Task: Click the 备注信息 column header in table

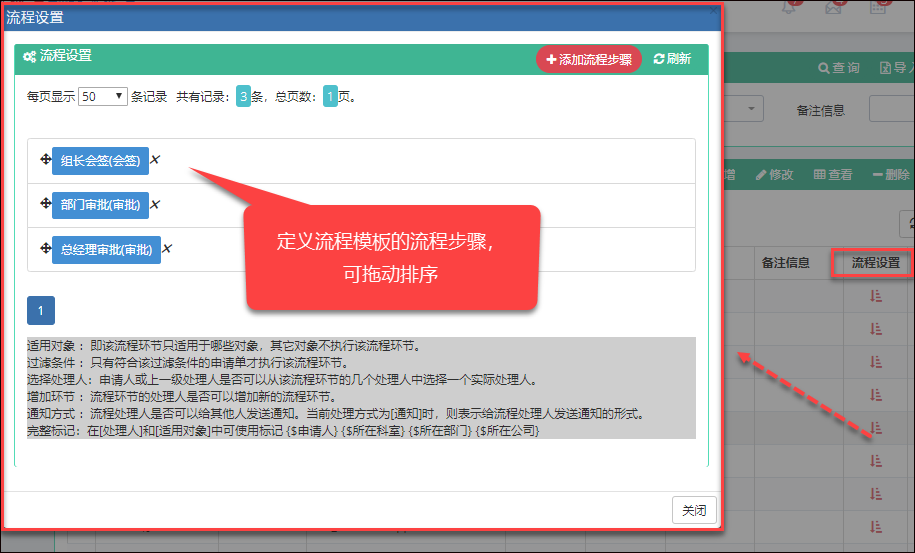Action: click(x=785, y=263)
